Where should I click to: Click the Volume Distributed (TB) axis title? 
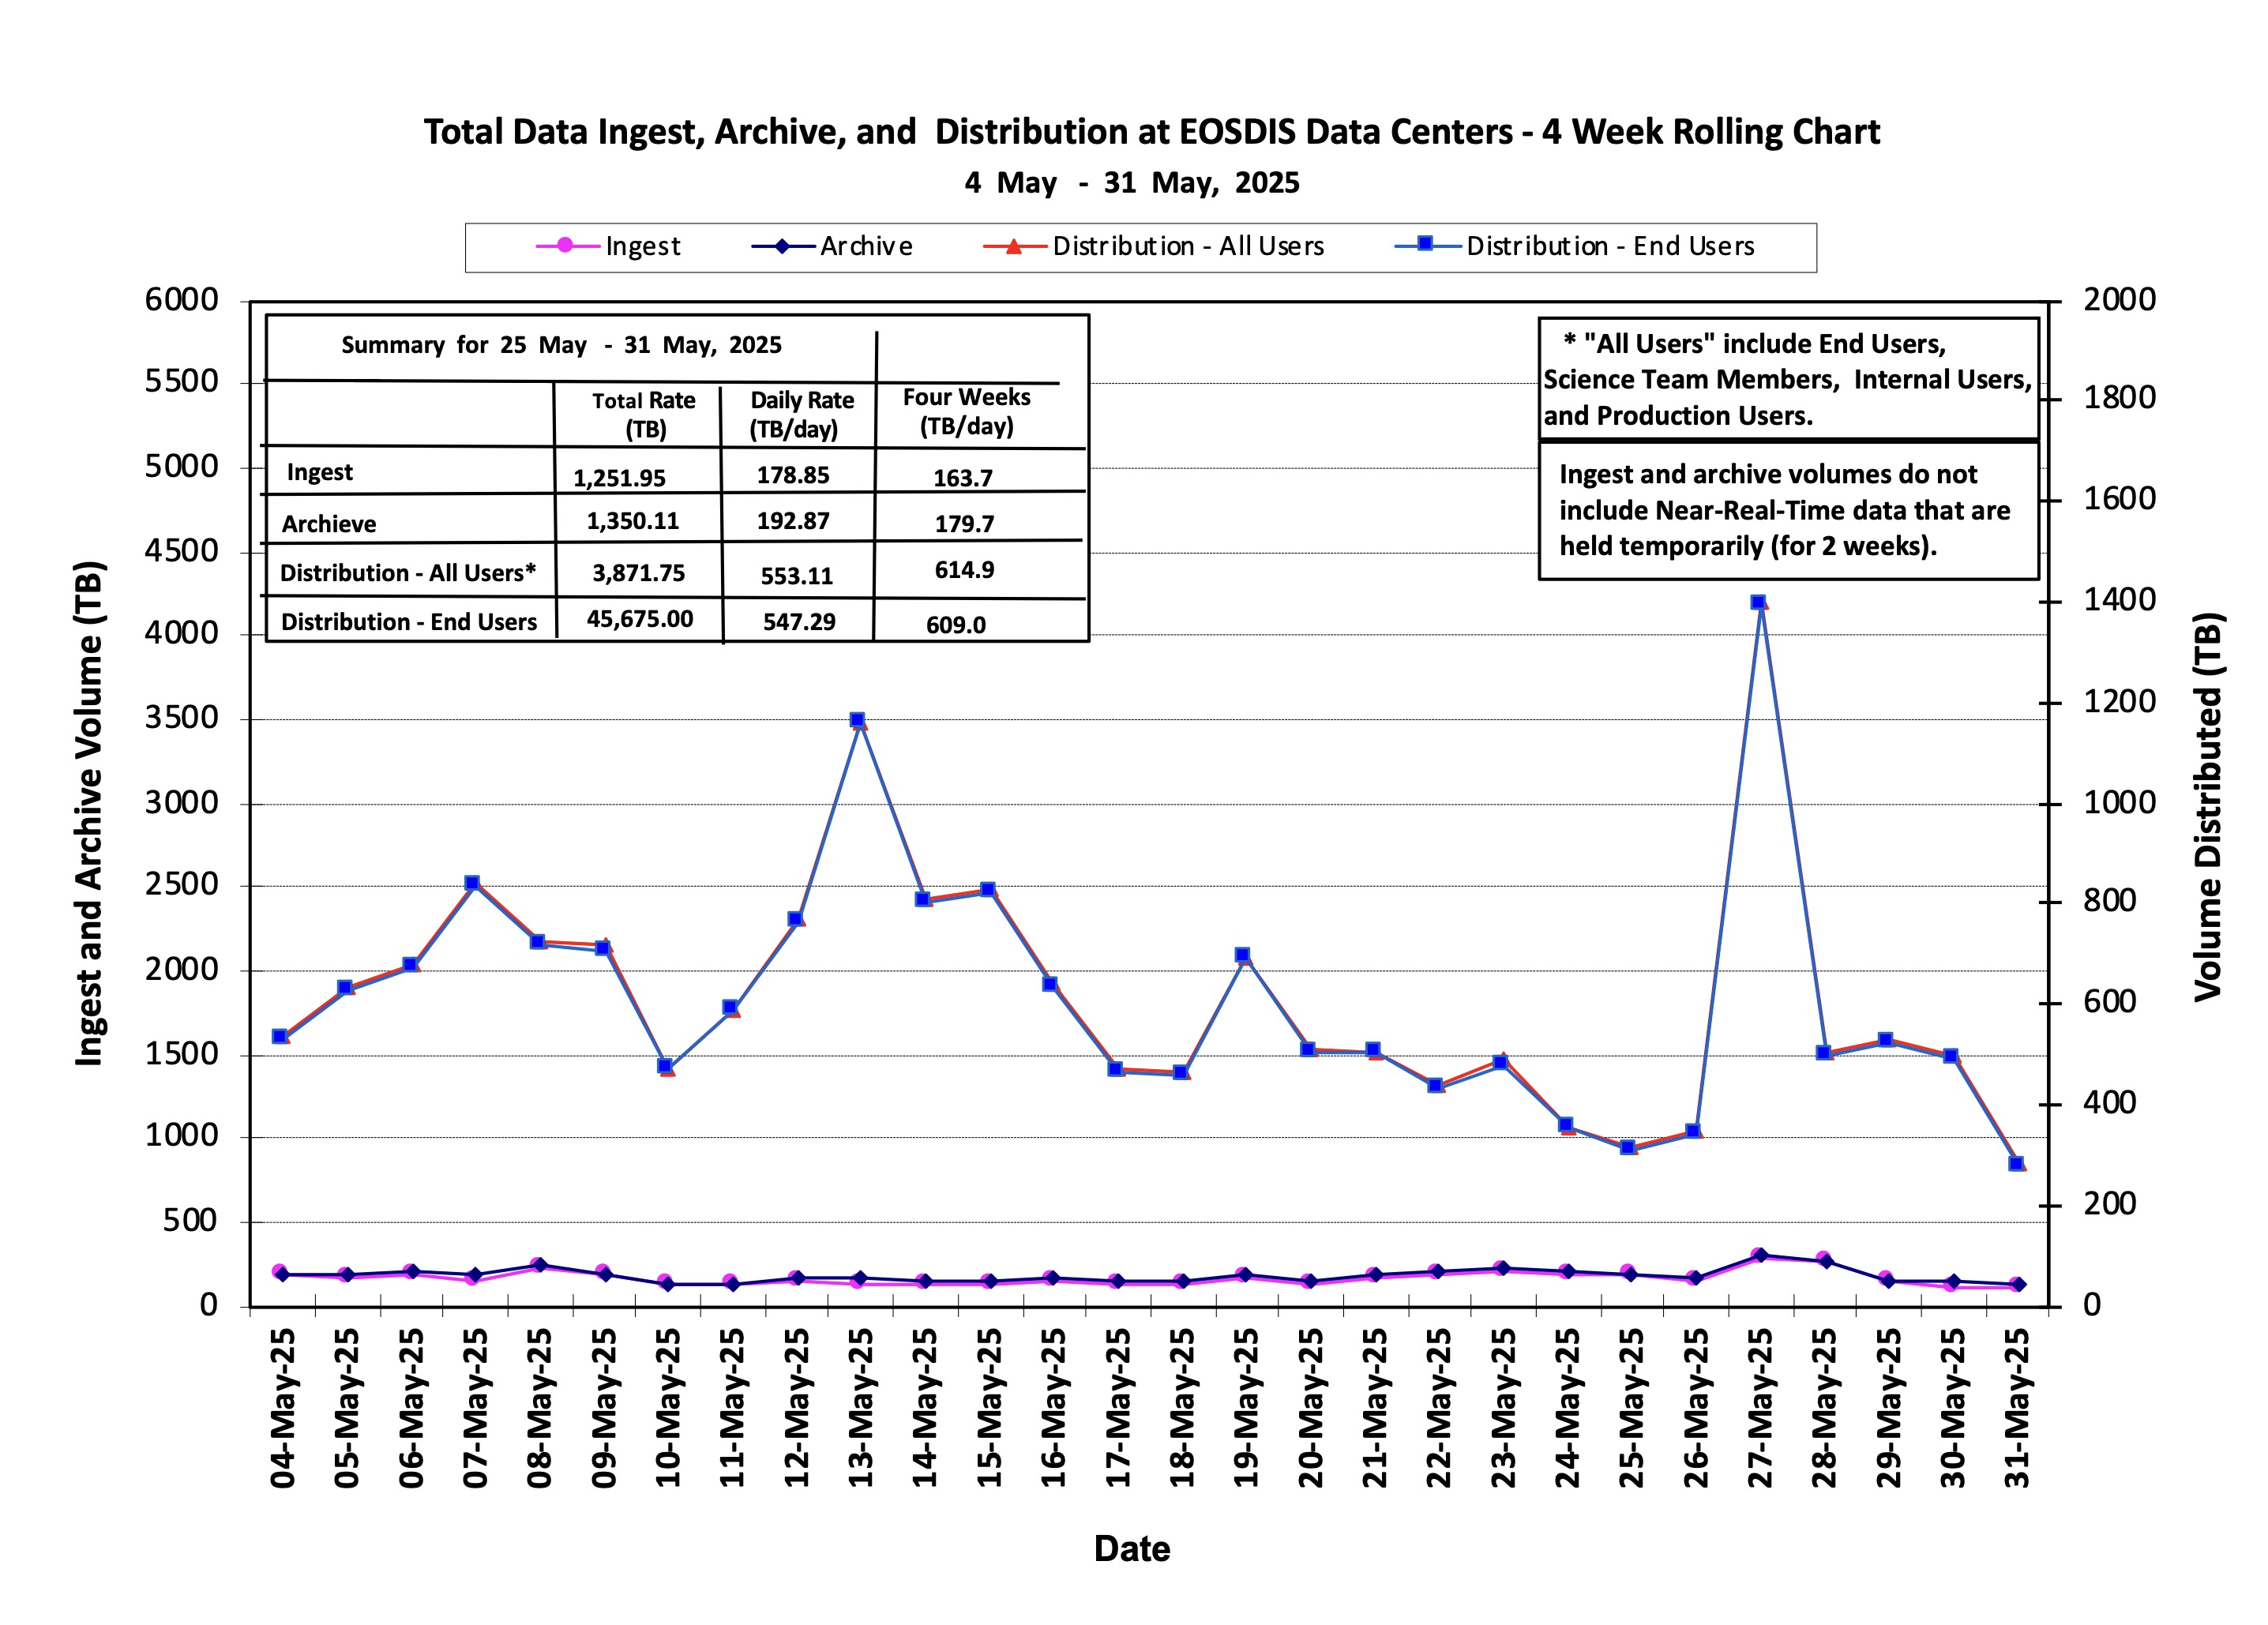point(2208,807)
